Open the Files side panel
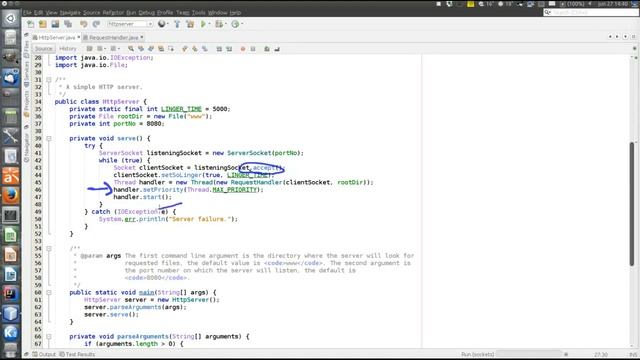 [x=27, y=48]
